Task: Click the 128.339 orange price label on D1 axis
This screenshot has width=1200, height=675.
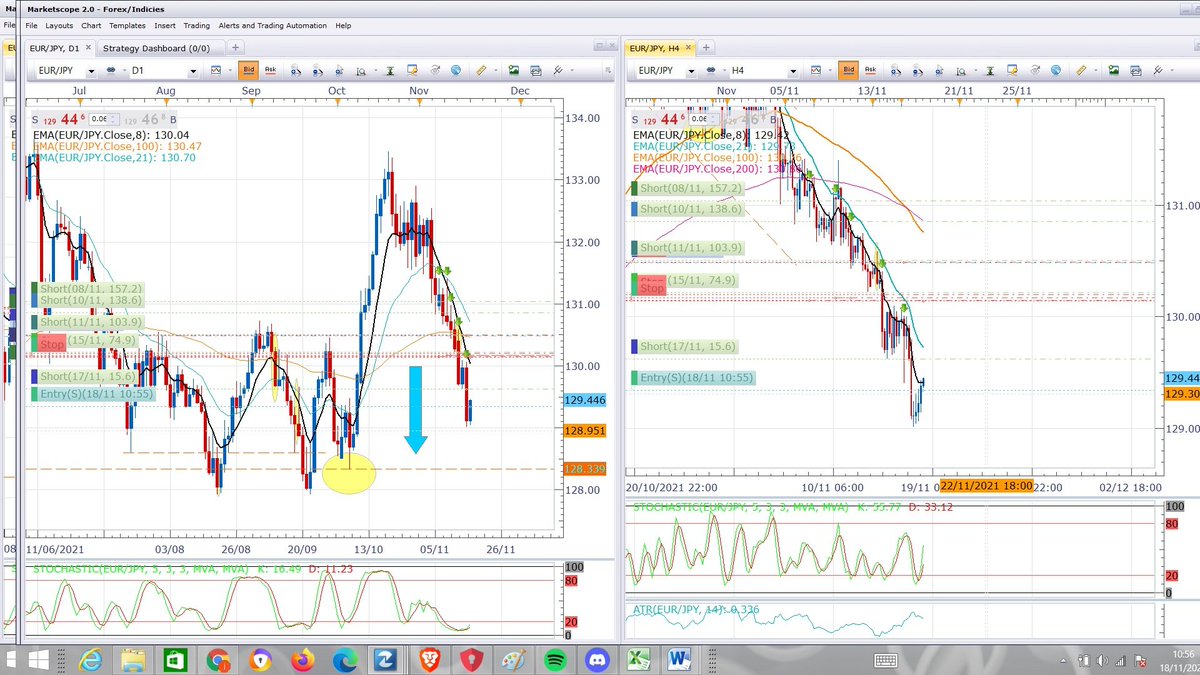Action: (585, 469)
